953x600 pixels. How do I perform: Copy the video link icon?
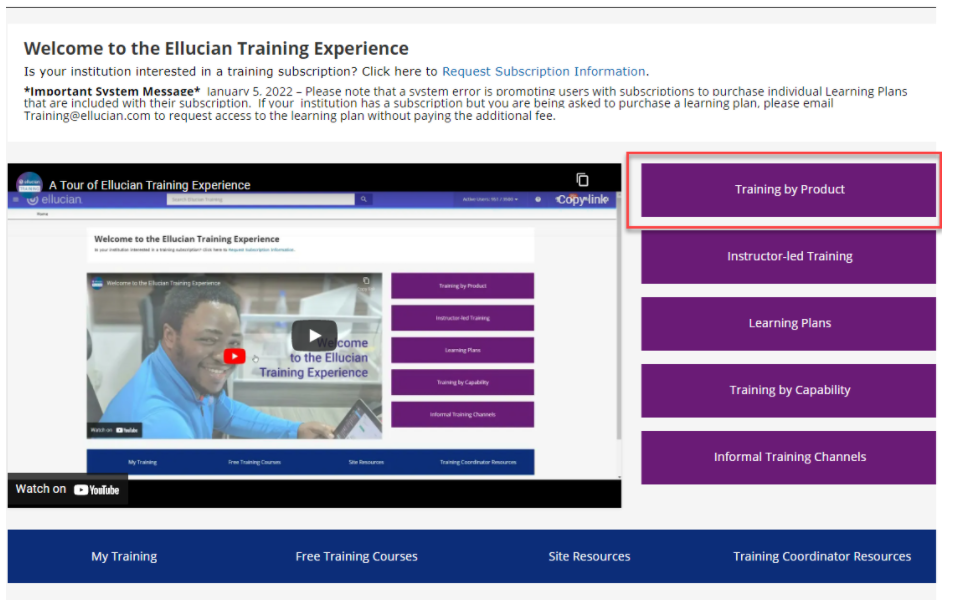click(582, 180)
